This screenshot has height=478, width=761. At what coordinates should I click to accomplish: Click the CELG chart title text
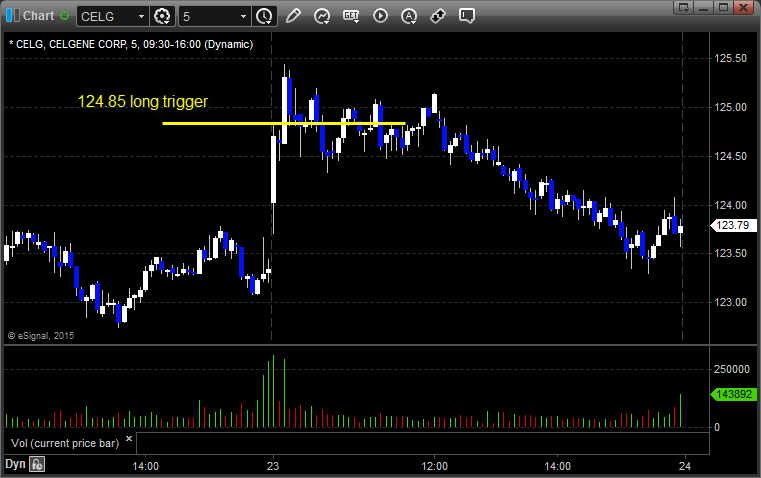pos(131,44)
